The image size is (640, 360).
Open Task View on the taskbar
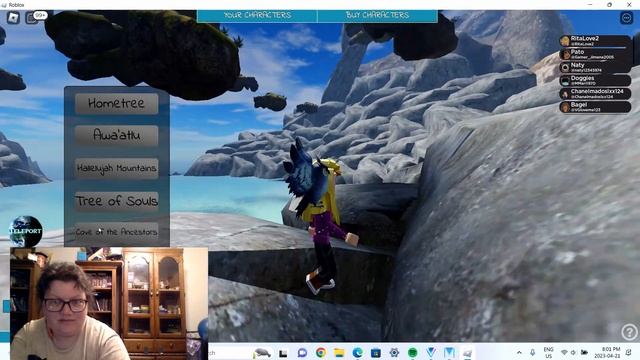283,353
